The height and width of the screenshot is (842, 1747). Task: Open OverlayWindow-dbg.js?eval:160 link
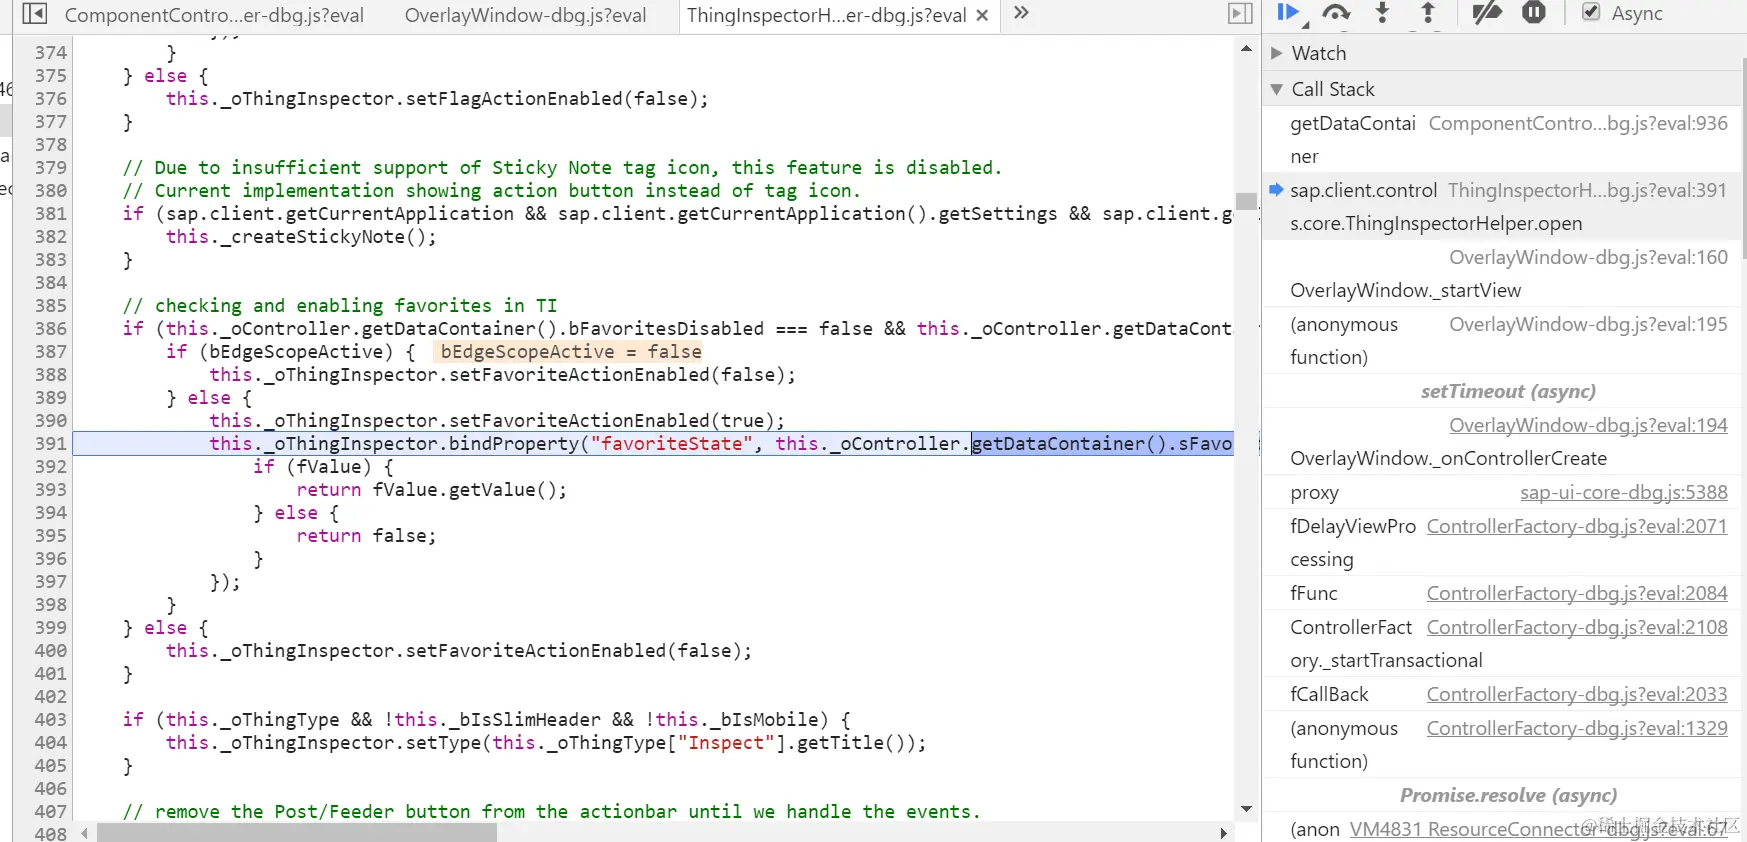(x=1588, y=257)
